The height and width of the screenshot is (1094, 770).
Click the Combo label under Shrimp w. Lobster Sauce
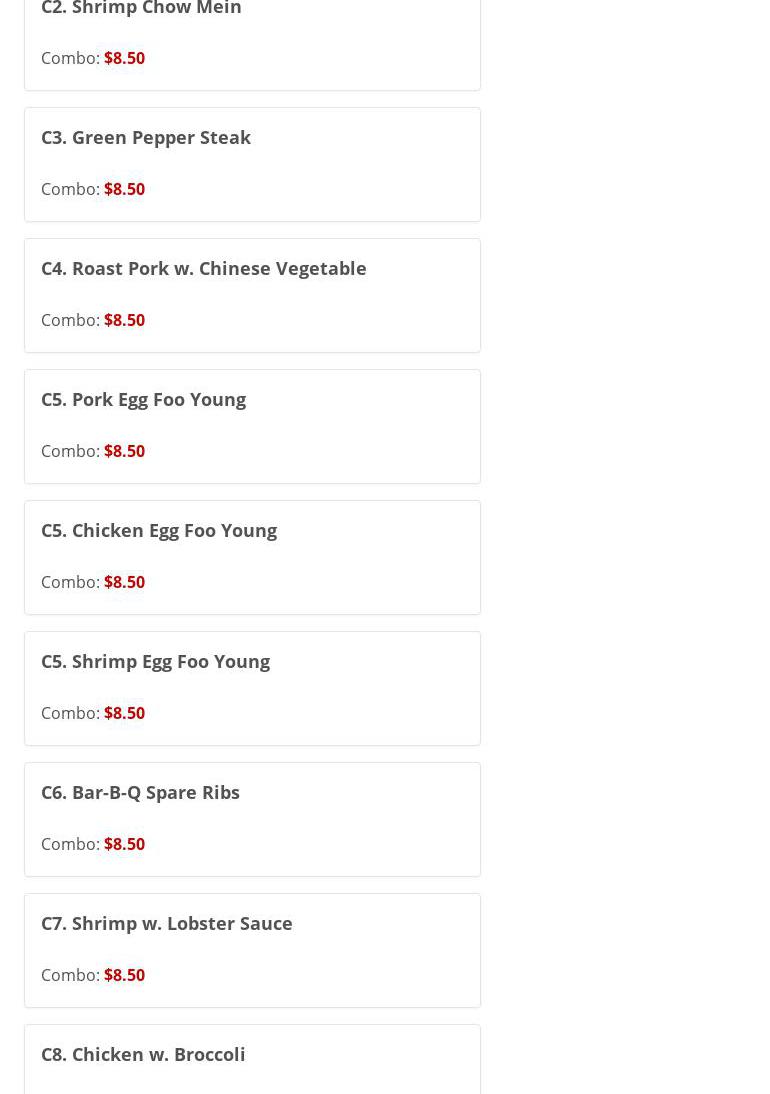click(x=70, y=975)
